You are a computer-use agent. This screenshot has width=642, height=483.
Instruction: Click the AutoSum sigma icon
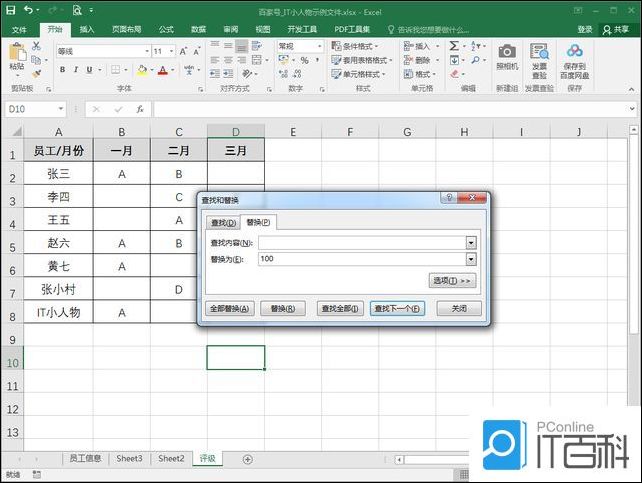[x=454, y=46]
